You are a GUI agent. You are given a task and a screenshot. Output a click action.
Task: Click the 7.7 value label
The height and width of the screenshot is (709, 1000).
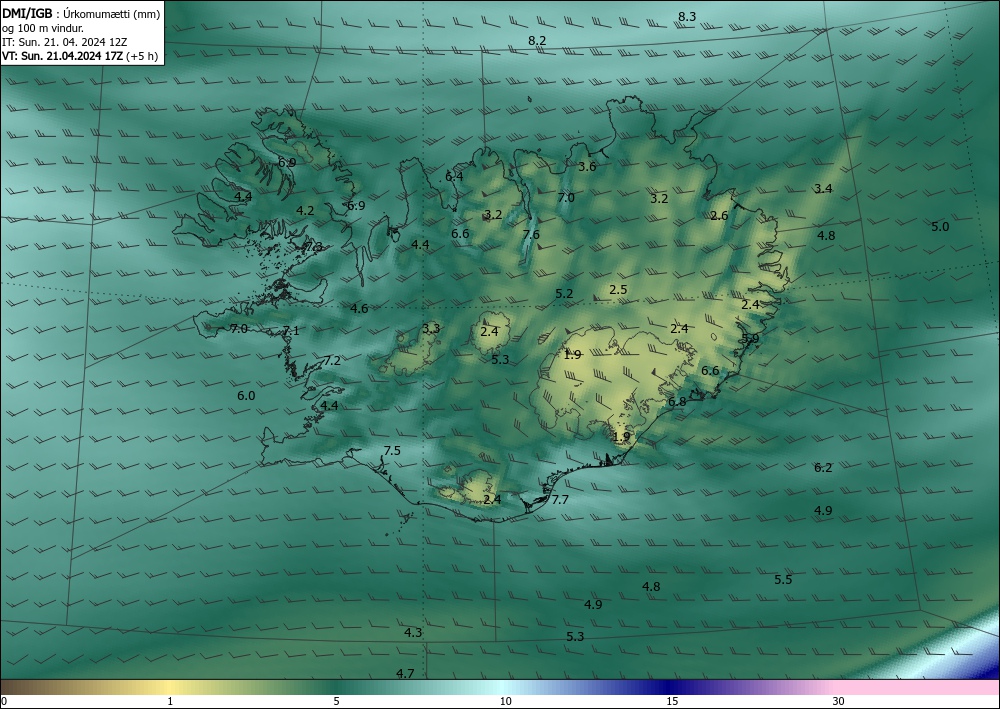[x=560, y=500]
